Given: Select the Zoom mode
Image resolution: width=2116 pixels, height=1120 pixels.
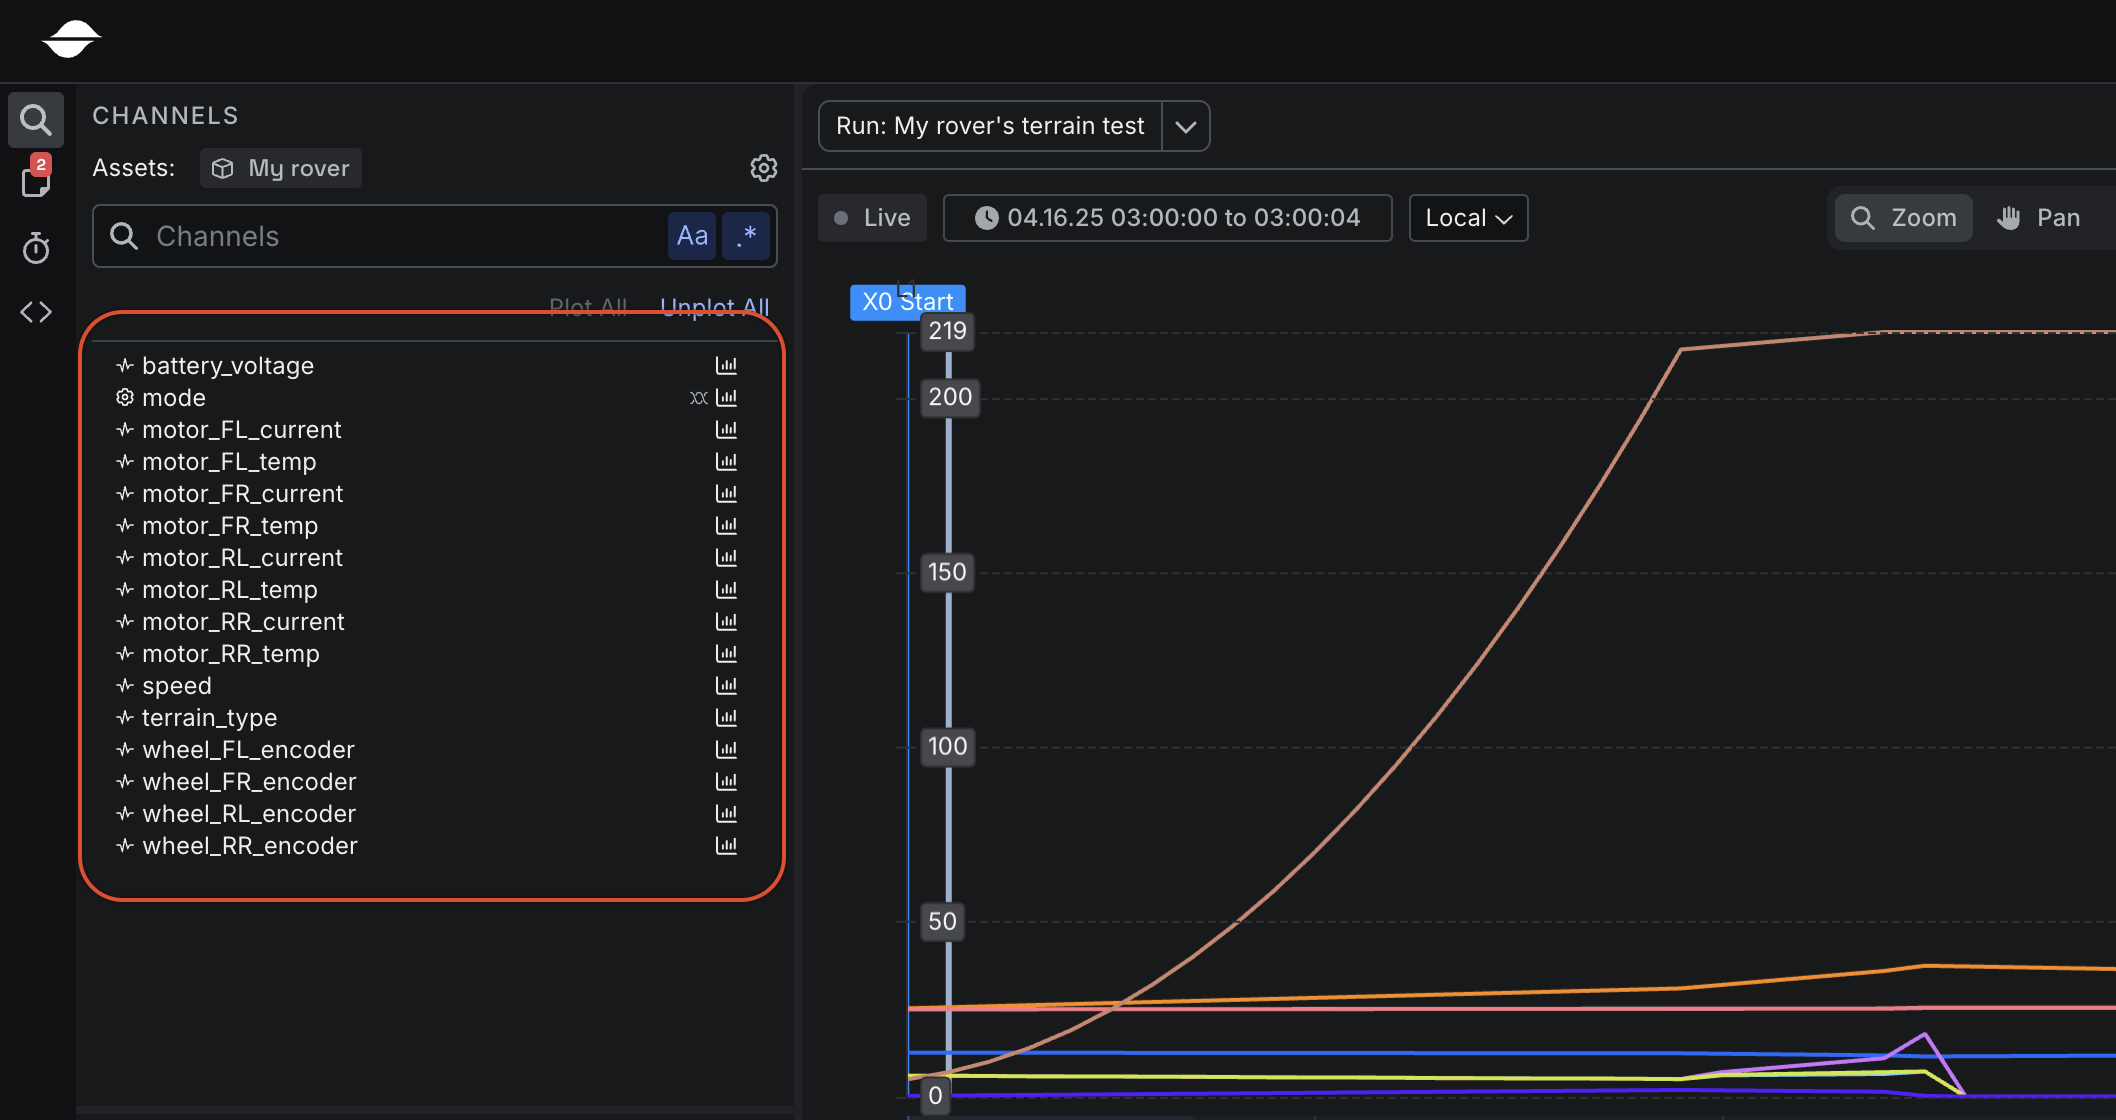Looking at the screenshot, I should click(1903, 218).
